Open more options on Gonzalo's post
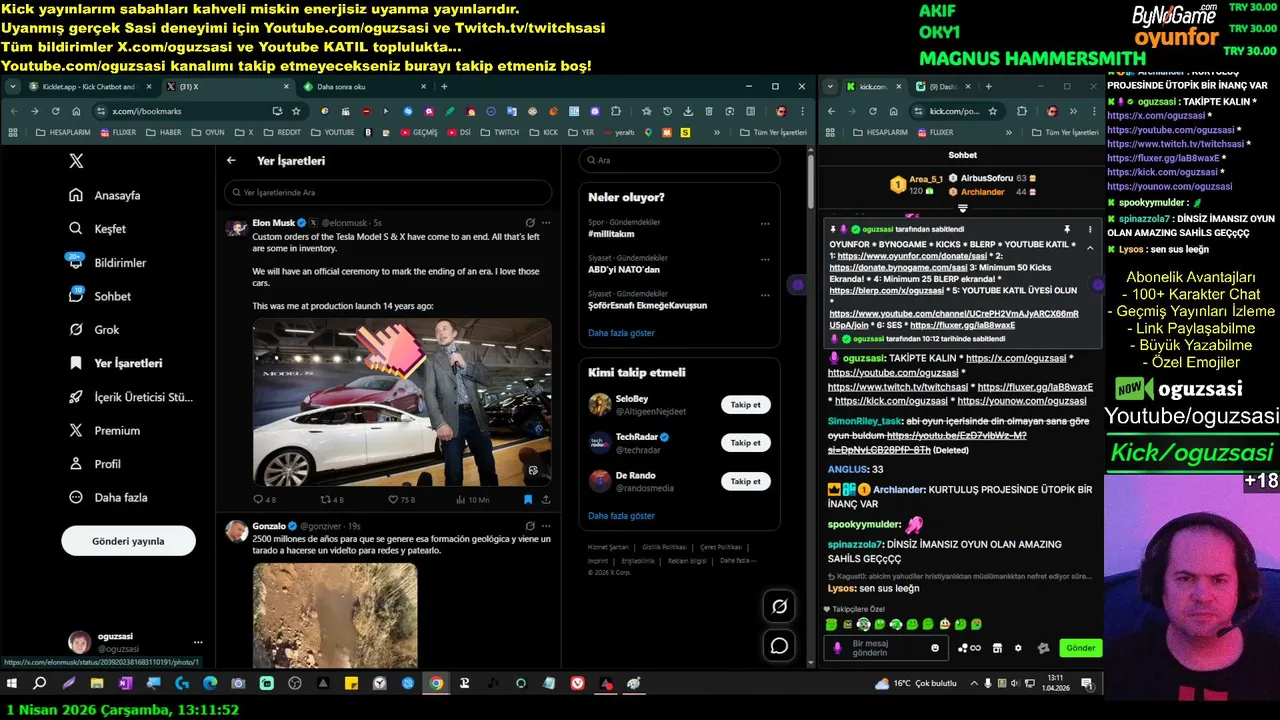1280x720 pixels. click(546, 525)
